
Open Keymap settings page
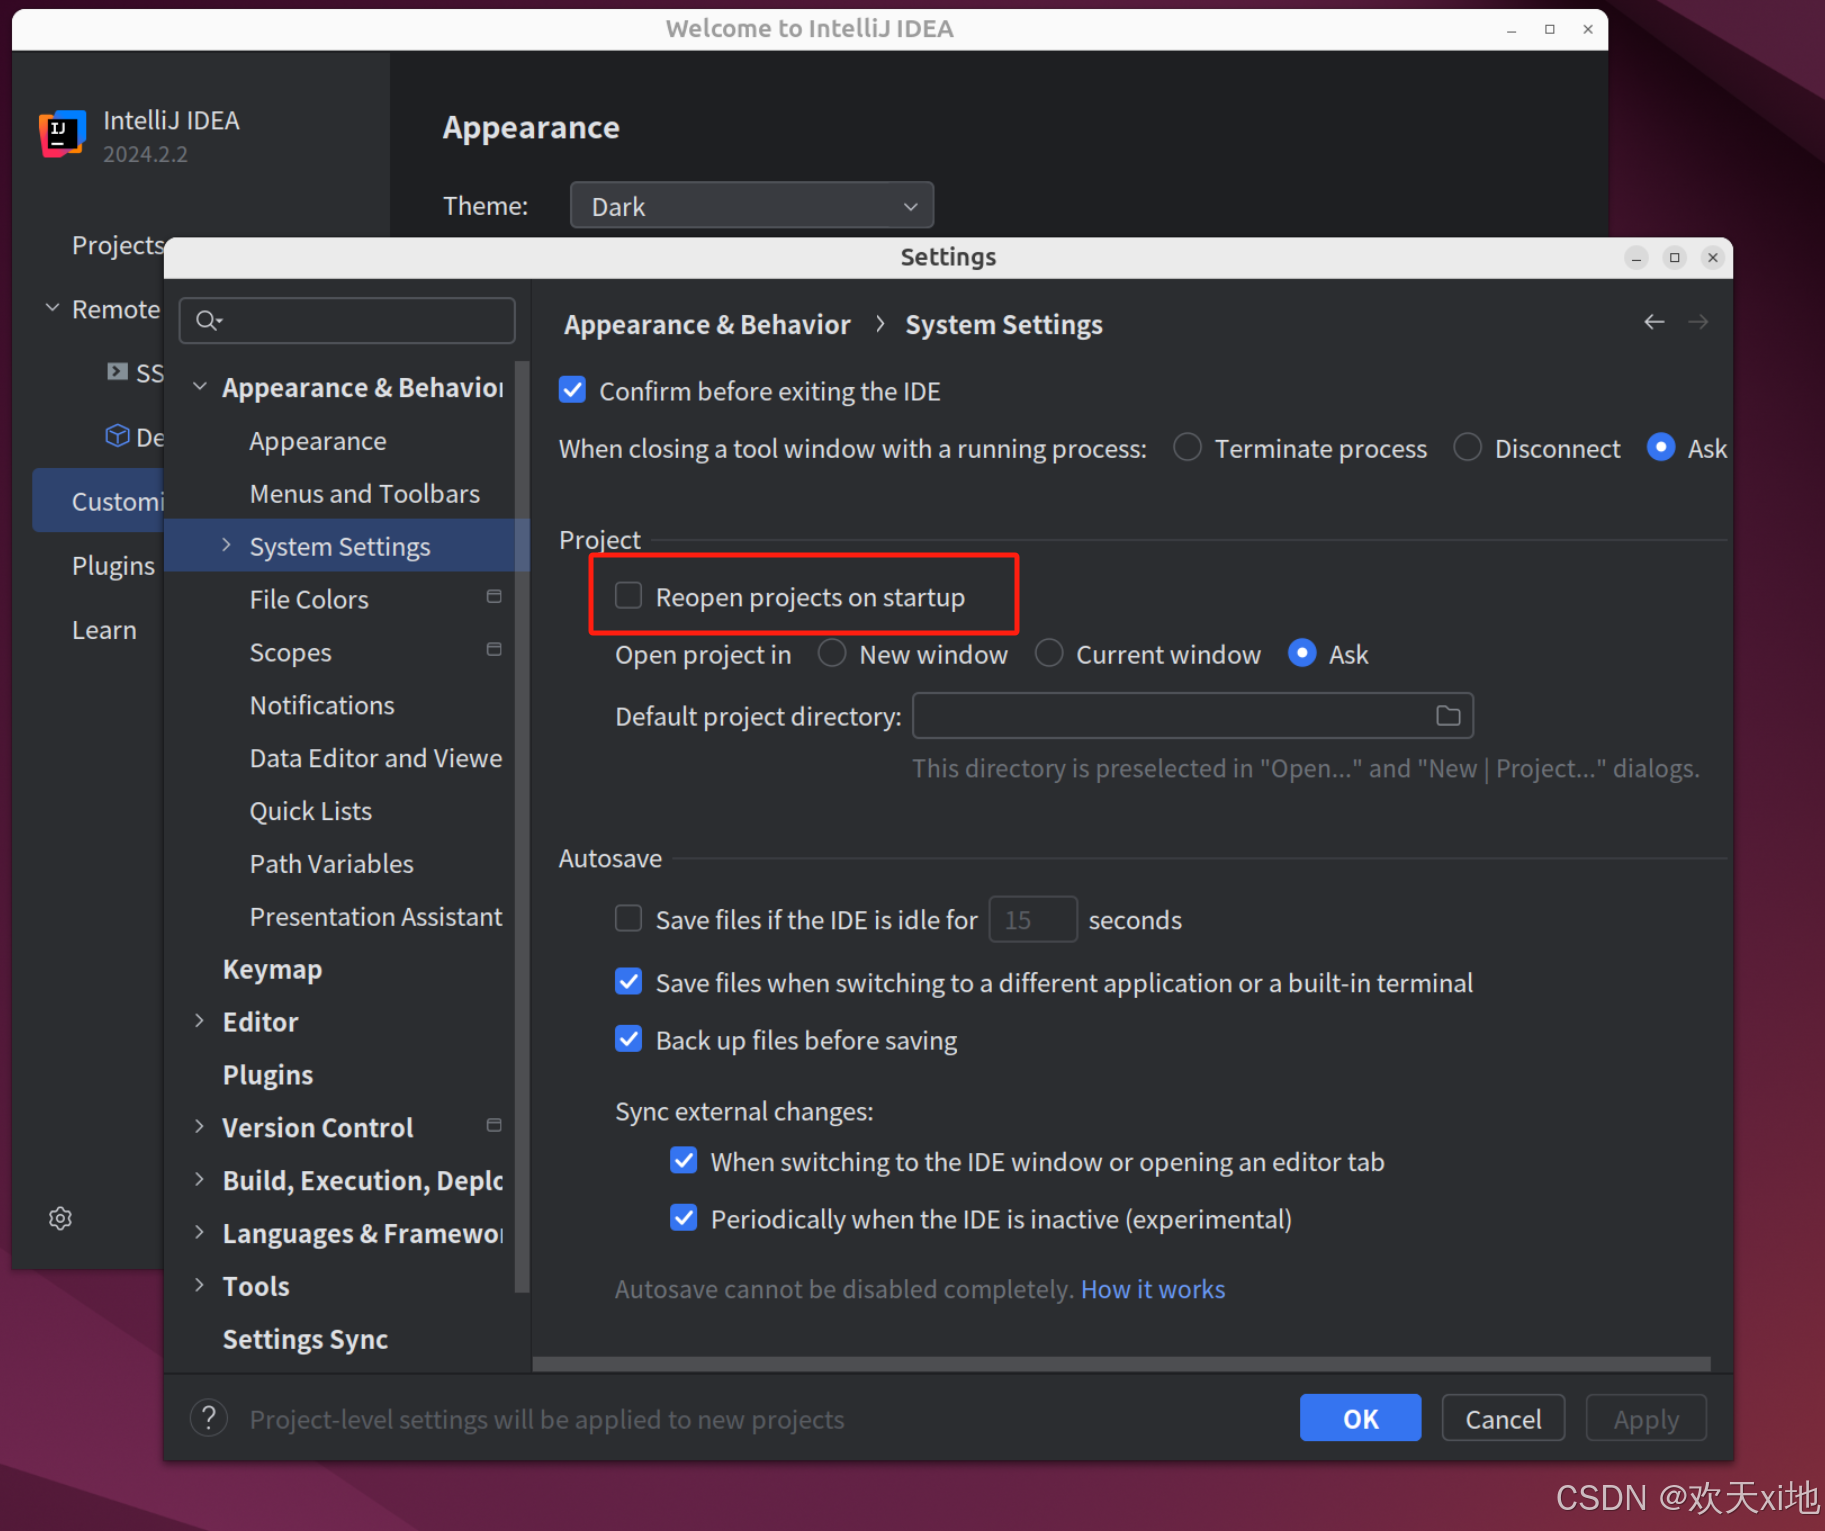pos(272,969)
